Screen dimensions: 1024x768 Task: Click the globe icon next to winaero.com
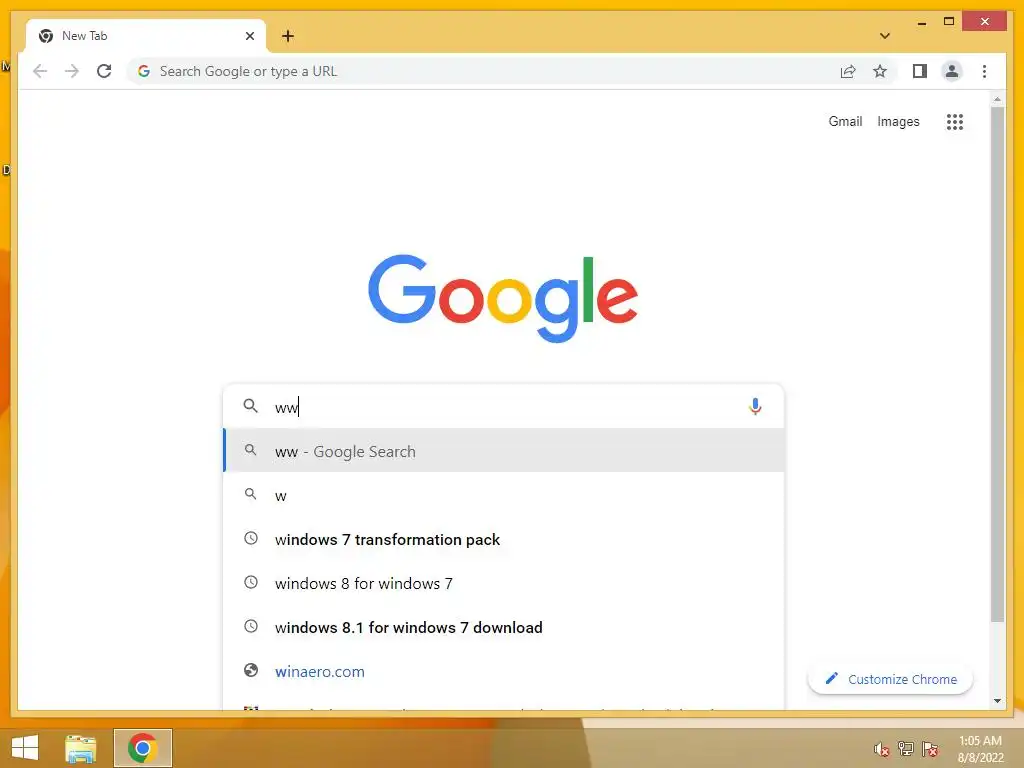pos(251,670)
